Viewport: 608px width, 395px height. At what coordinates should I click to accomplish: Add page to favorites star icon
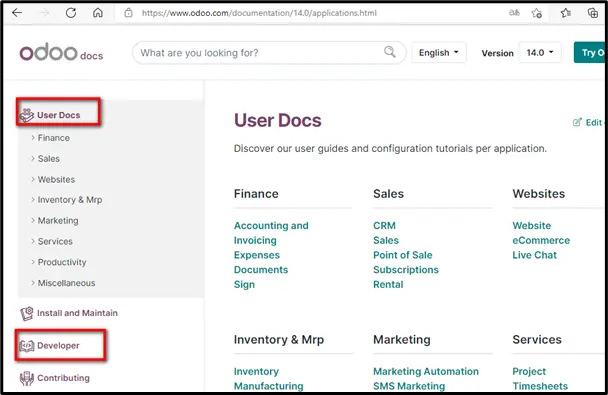click(537, 13)
